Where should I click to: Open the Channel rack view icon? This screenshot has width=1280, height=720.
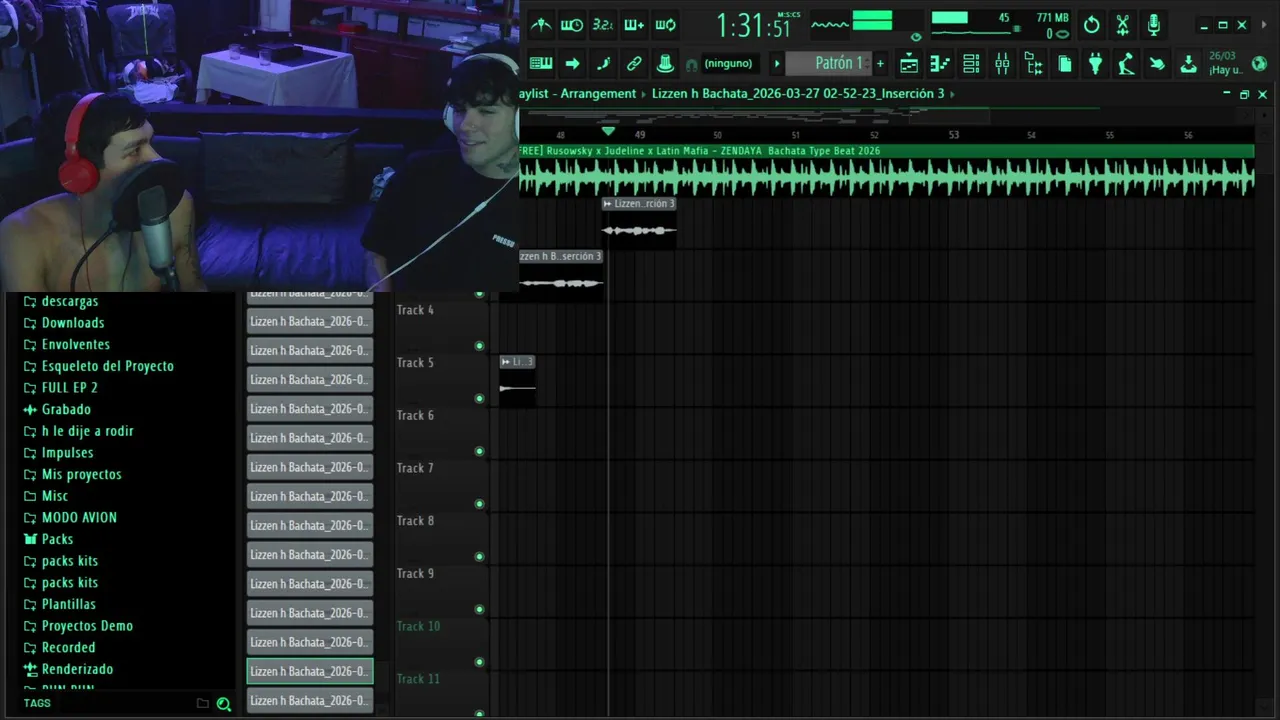coord(971,64)
